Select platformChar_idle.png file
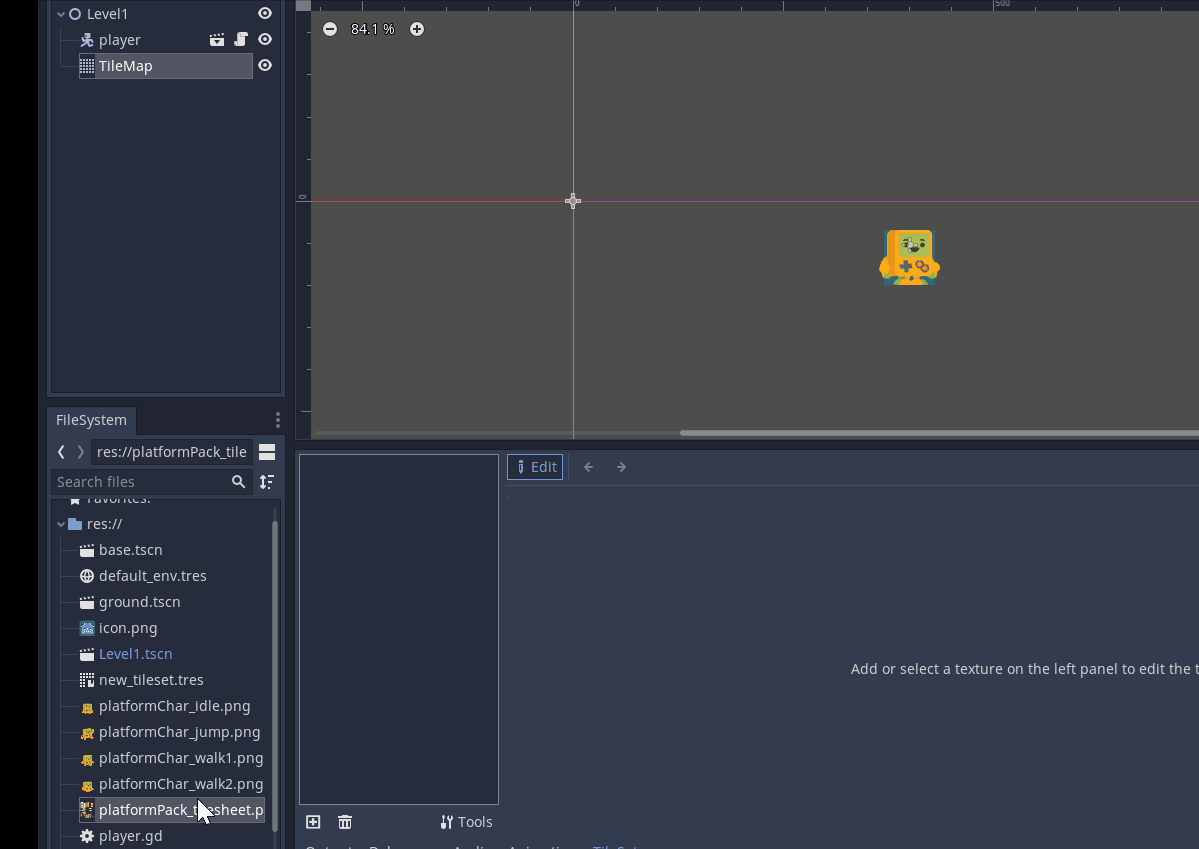The image size is (1199, 849). [174, 706]
